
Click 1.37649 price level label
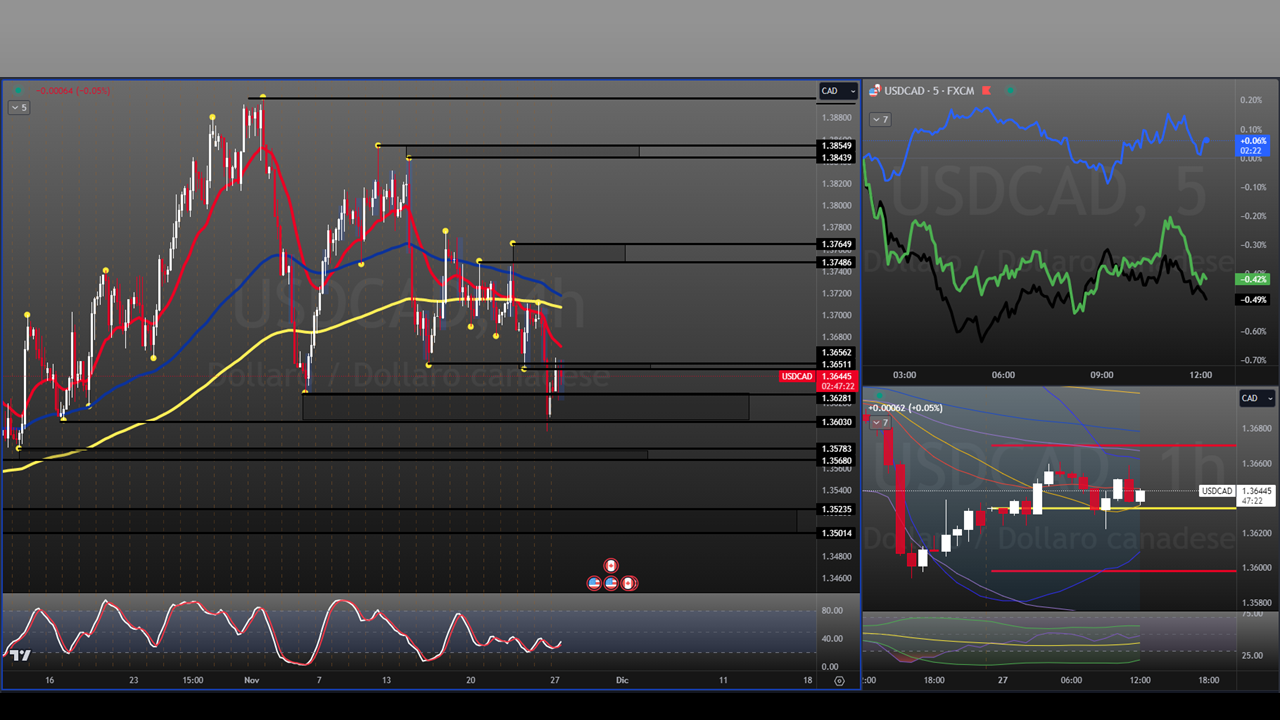836,245
